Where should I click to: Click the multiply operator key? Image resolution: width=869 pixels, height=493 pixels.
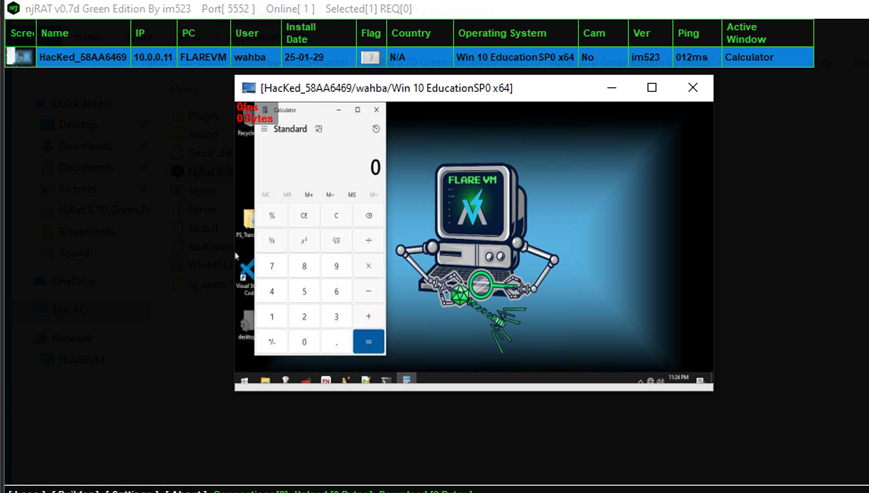tap(369, 266)
